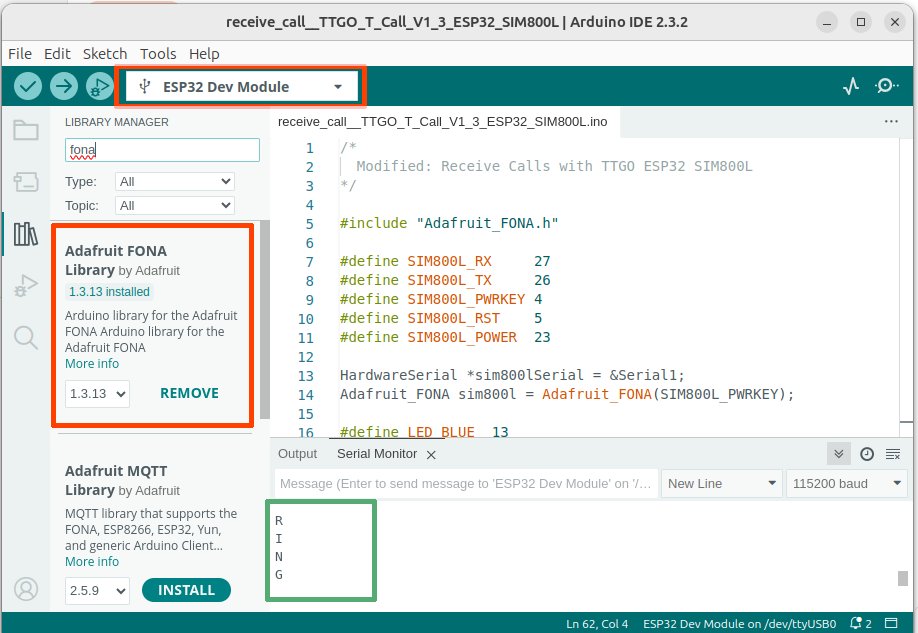Screen dimensions: 918x633
Task: Click the Library Manager list scrollbar
Action: tap(265, 319)
